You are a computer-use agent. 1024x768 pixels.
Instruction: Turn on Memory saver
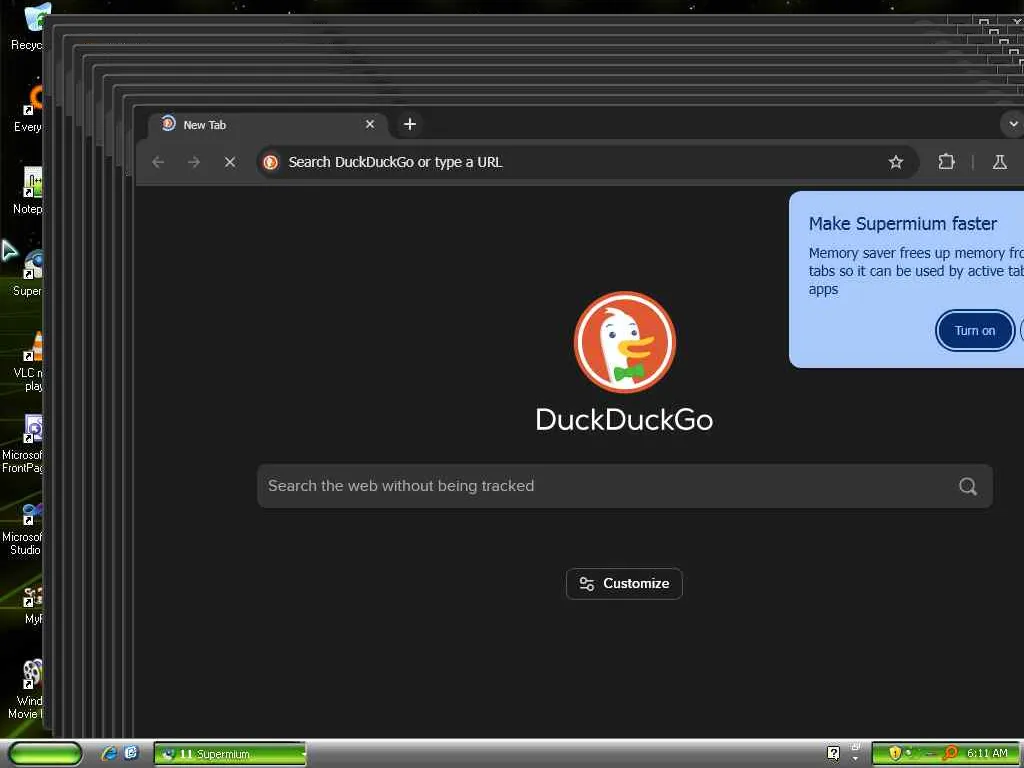tap(974, 330)
